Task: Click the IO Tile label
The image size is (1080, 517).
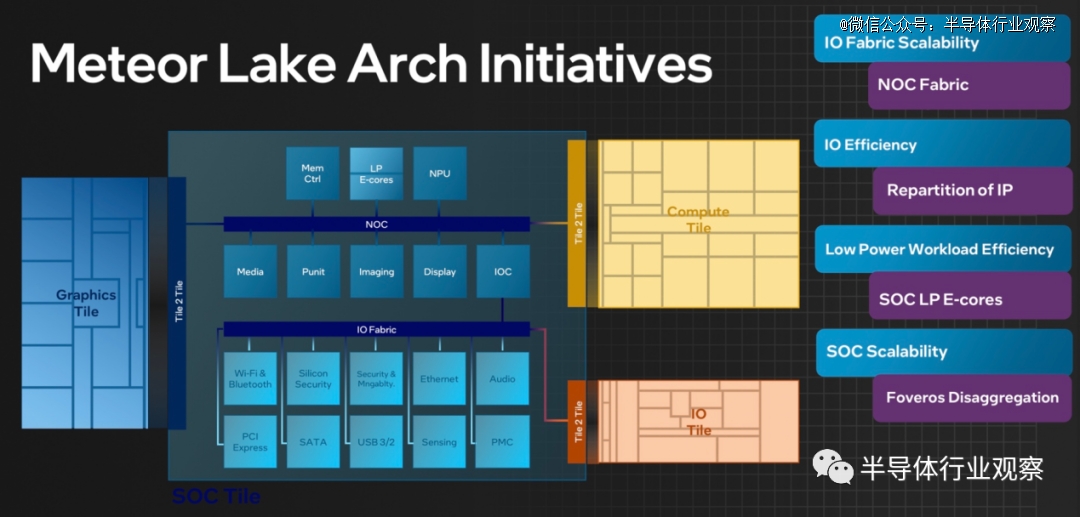Action: pos(698,422)
